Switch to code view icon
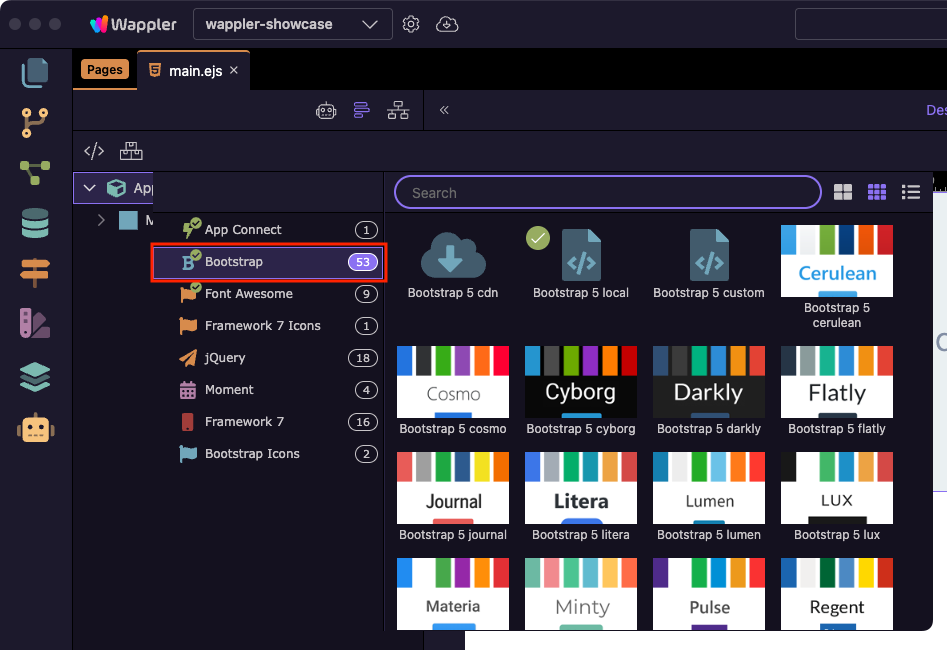 [94, 151]
